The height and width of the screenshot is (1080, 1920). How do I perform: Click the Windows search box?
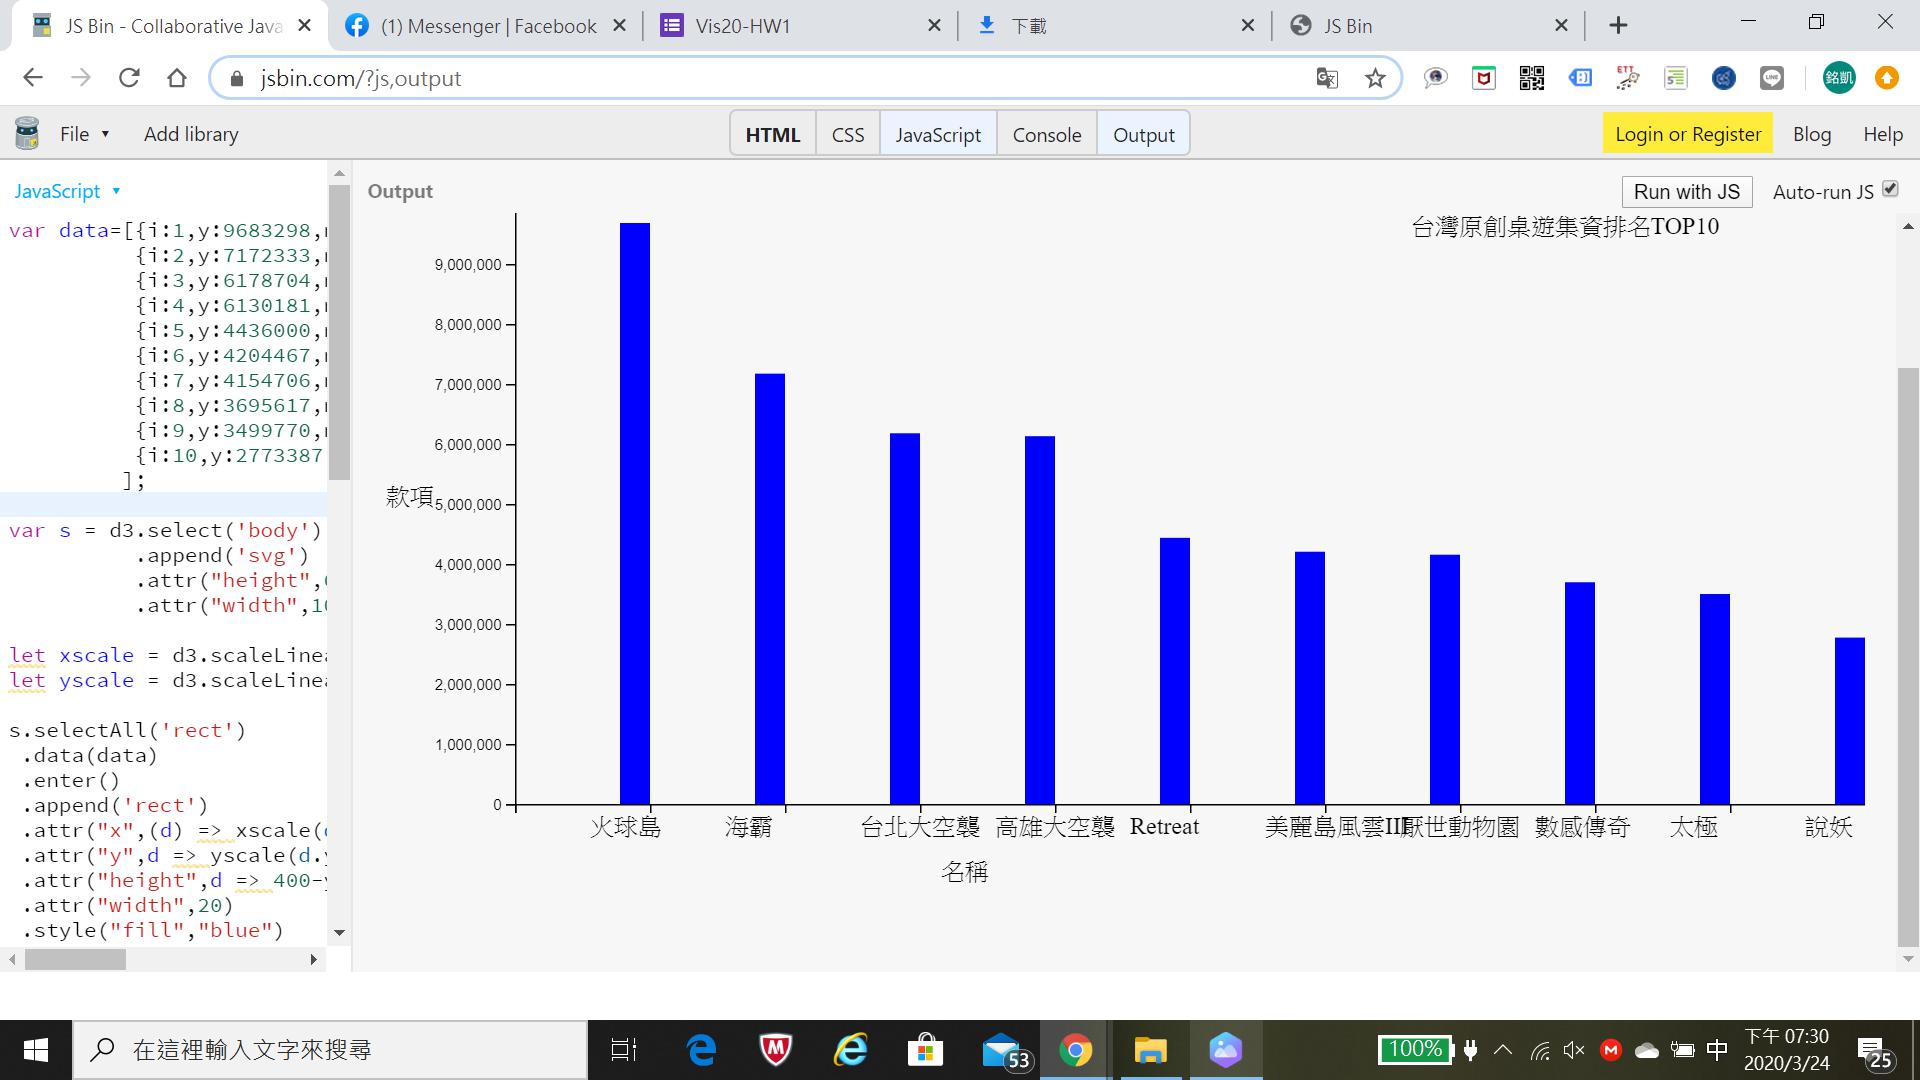pyautogui.click(x=330, y=1050)
